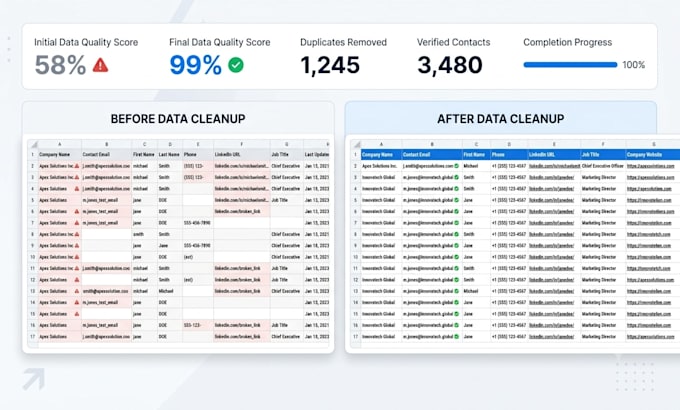Open the LinkedIn link in after-table row 15
The image size is (680, 410).
pyautogui.click(x=552, y=314)
